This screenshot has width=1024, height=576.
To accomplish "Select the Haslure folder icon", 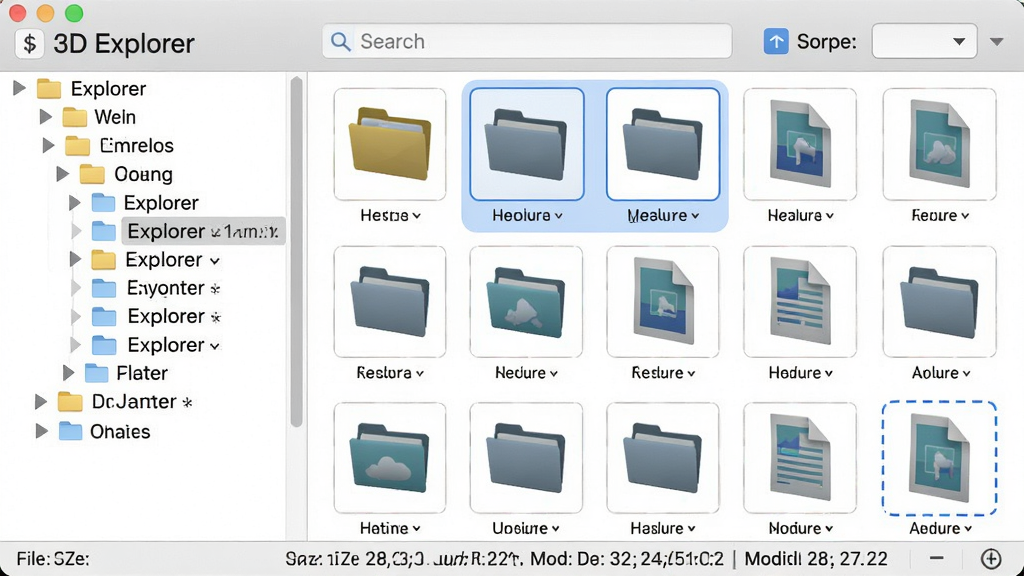I will tap(663, 458).
